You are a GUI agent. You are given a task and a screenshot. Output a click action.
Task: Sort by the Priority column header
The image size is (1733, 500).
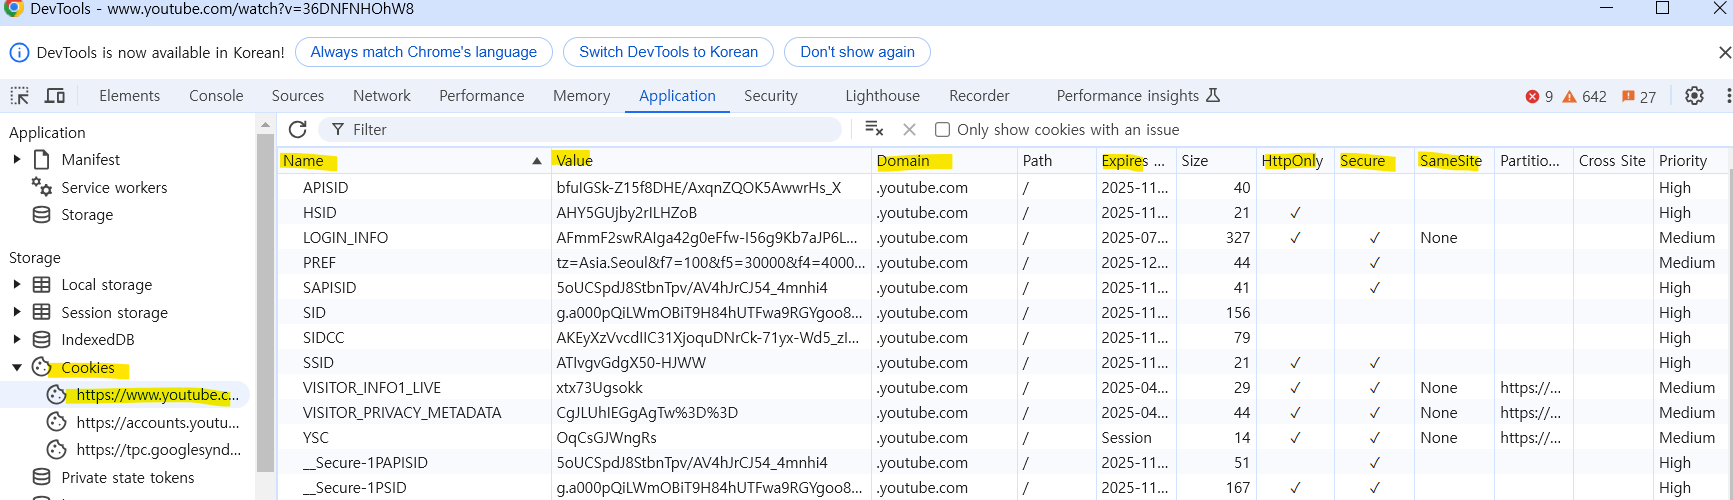click(x=1690, y=160)
